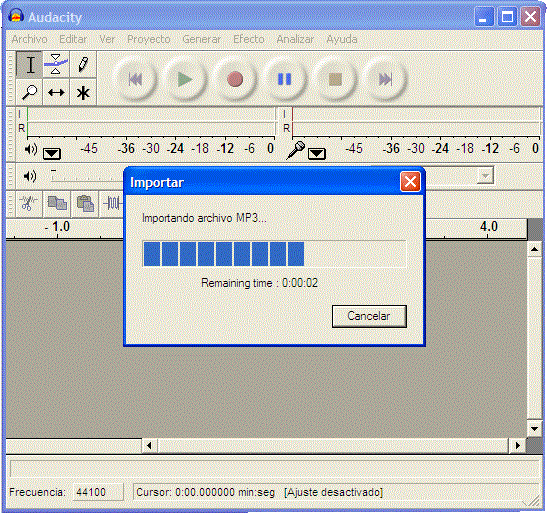Click the 'Importando archivo MP3...' text
The width and height of the screenshot is (547, 513).
point(204,218)
